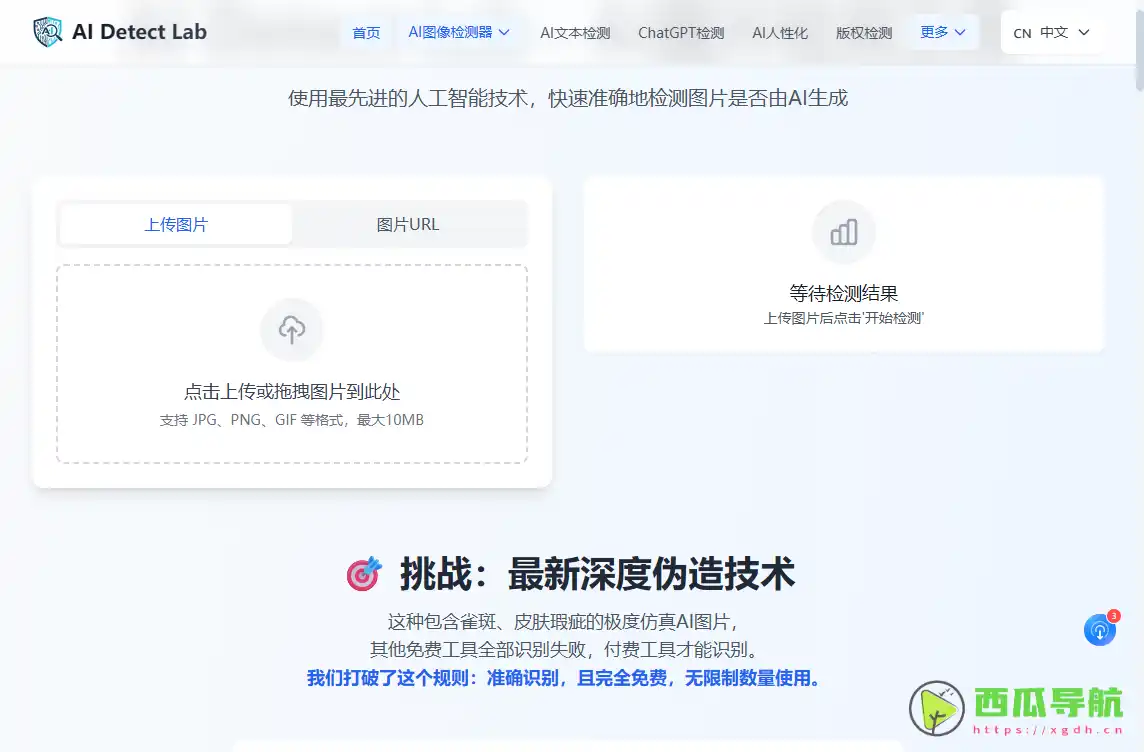1144x752 pixels.
Task: Click the 等待检测结果 heading
Action: tap(843, 293)
